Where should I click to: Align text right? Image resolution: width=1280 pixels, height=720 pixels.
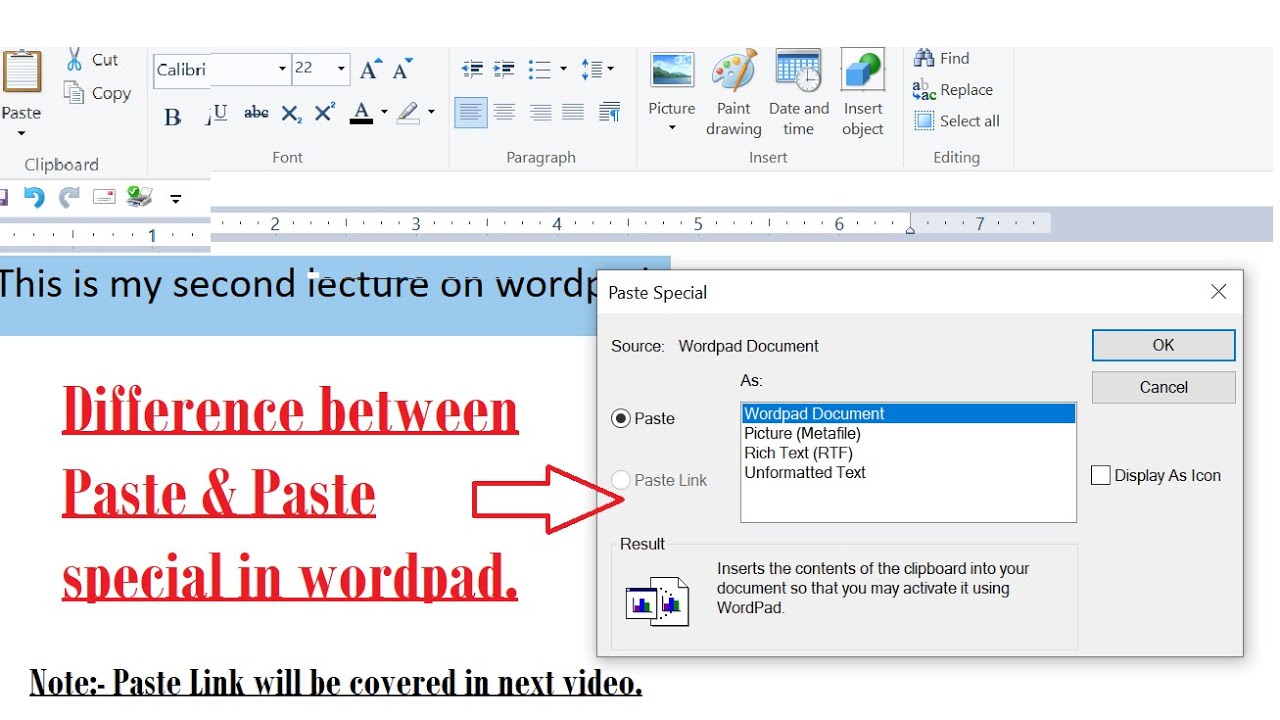[x=540, y=112]
